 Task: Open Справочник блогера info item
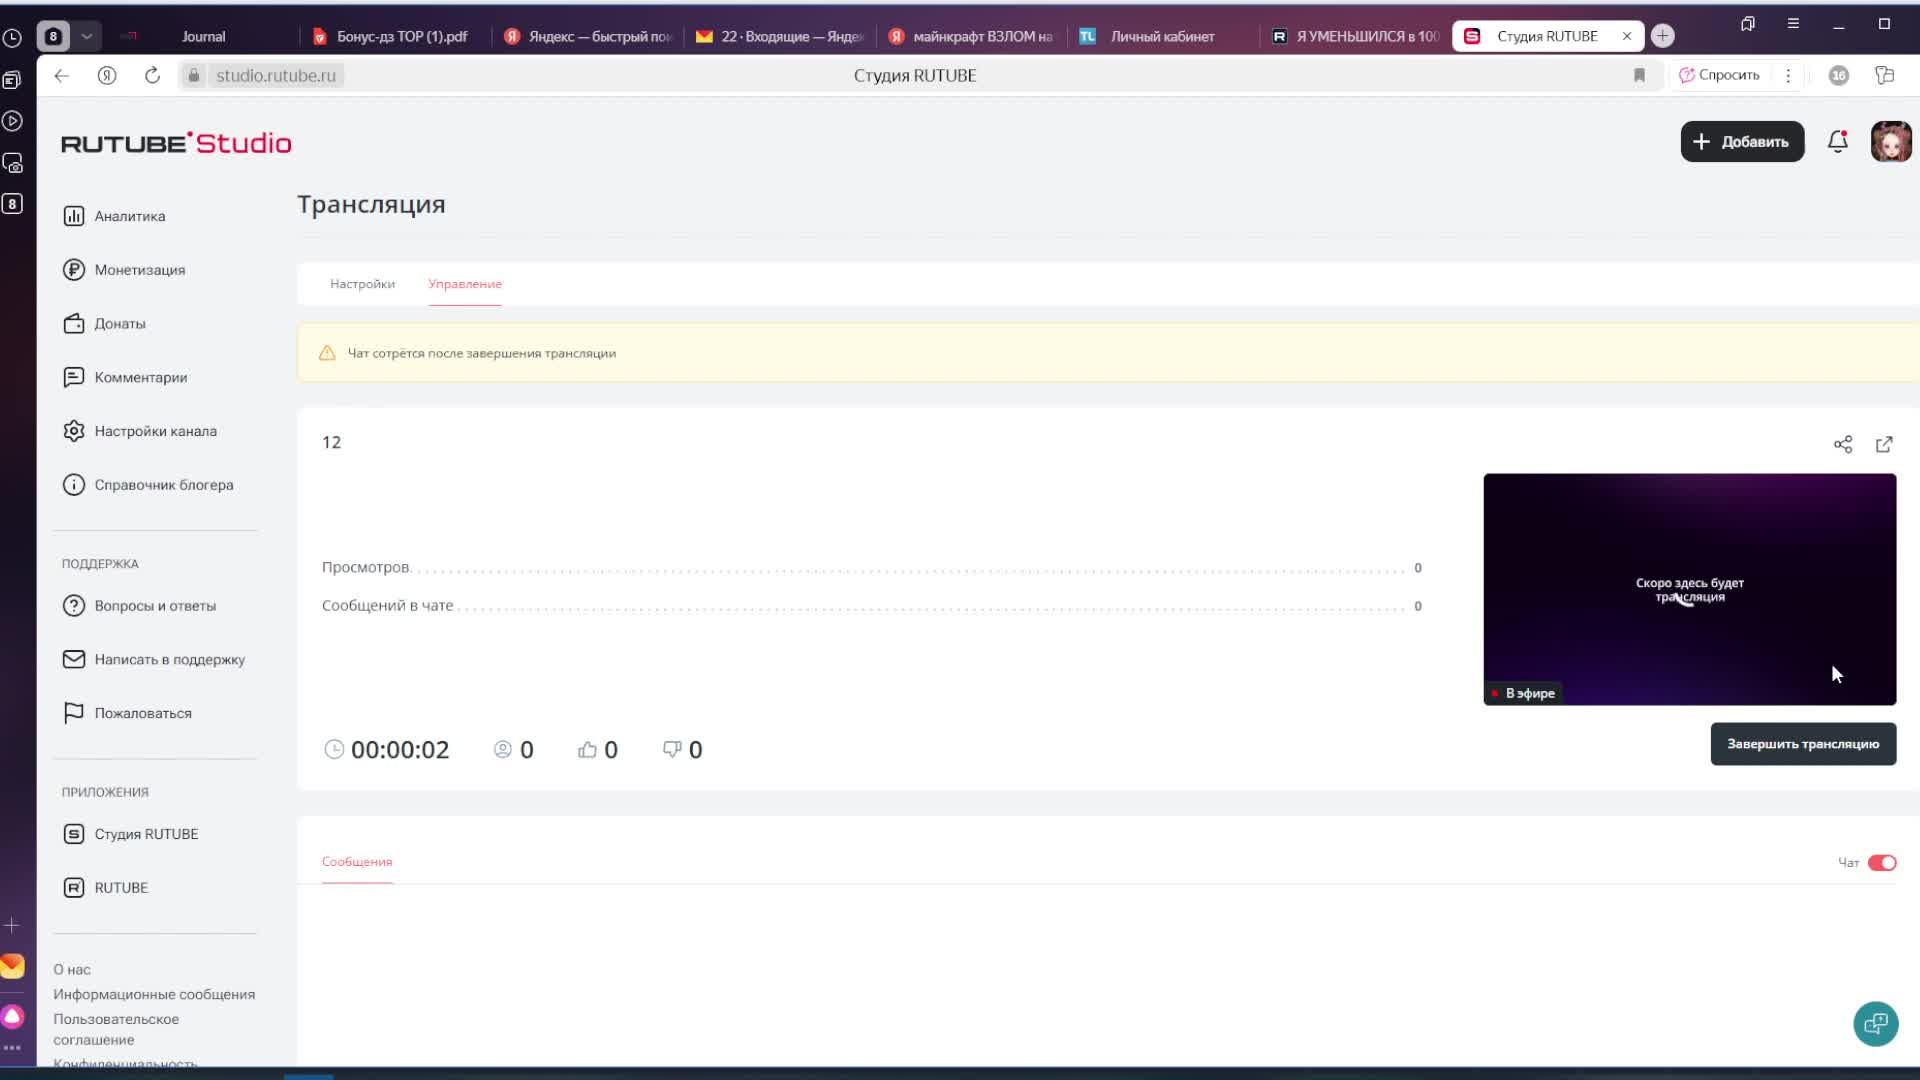[x=148, y=485]
